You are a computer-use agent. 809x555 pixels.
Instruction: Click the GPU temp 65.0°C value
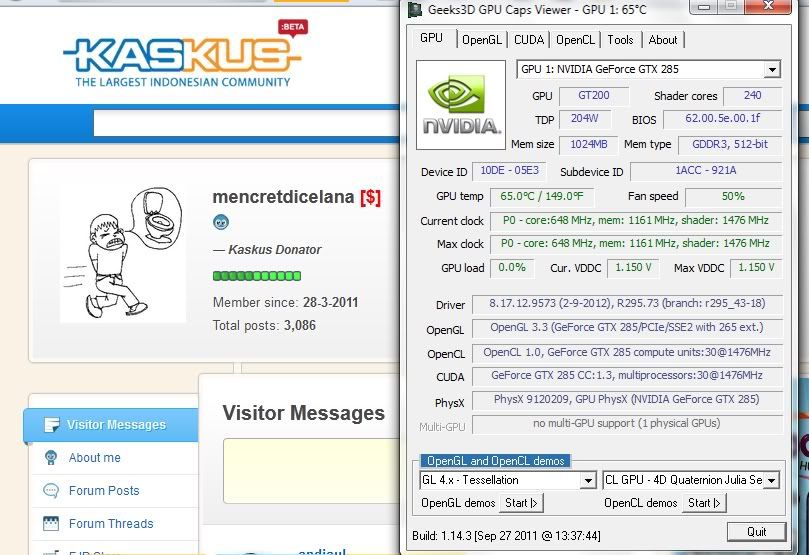[541, 197]
